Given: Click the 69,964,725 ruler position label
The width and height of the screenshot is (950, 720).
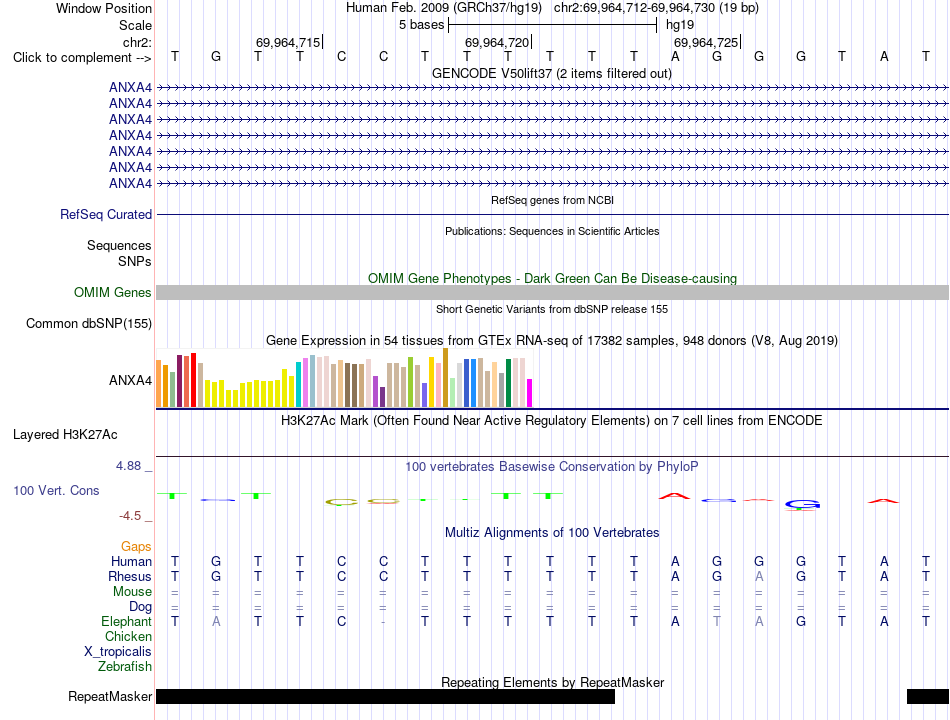Looking at the screenshot, I should 706,42.
